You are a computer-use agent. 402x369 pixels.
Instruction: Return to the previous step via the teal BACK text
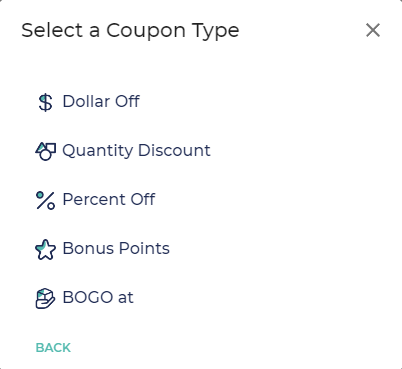click(53, 348)
